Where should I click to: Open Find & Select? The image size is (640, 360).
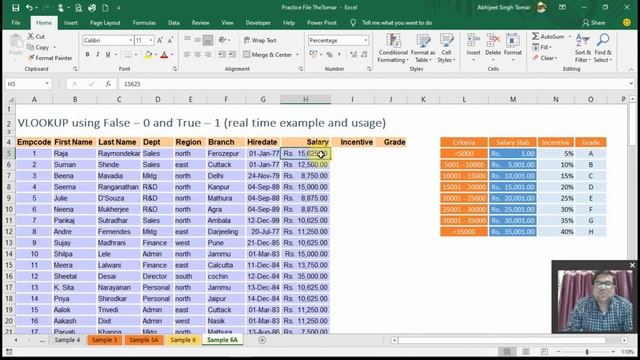pyautogui.click(x=603, y=48)
